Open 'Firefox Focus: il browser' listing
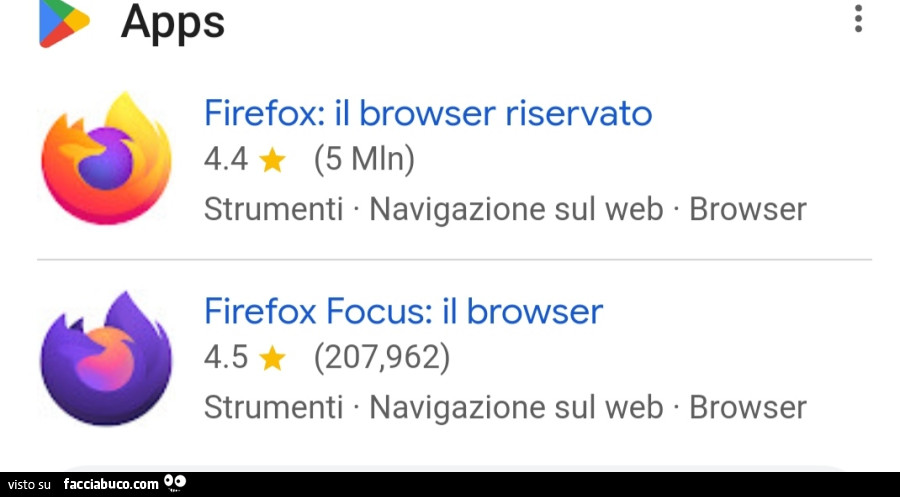 pos(403,312)
